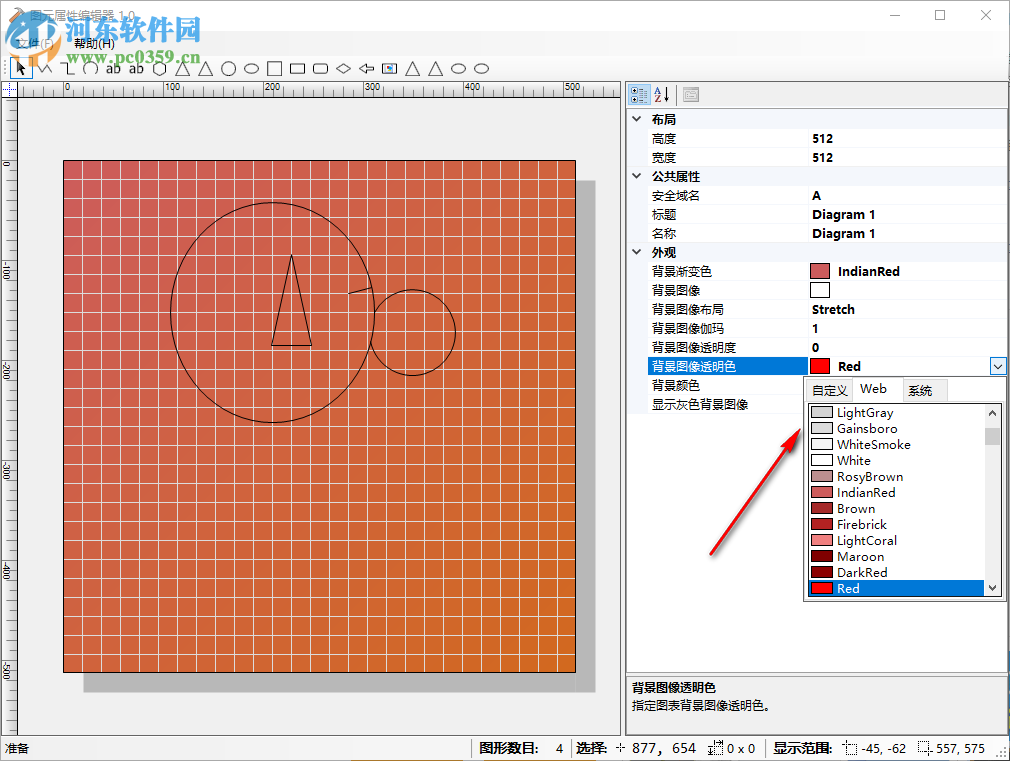Select White from the color list
Image resolution: width=1010 pixels, height=761 pixels.
click(855, 460)
